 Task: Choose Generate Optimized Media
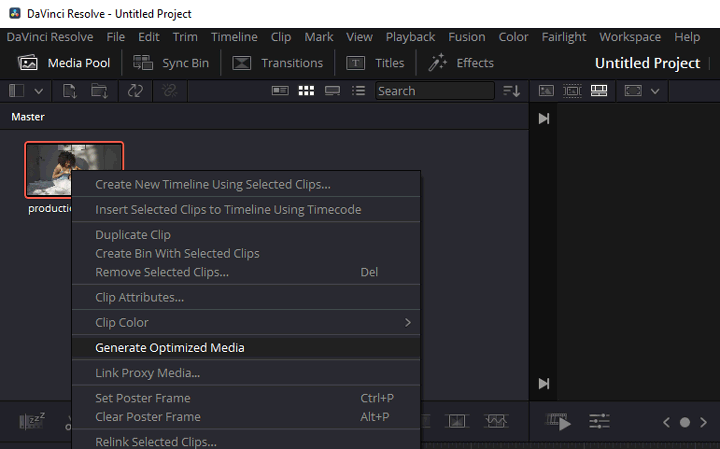246,348
